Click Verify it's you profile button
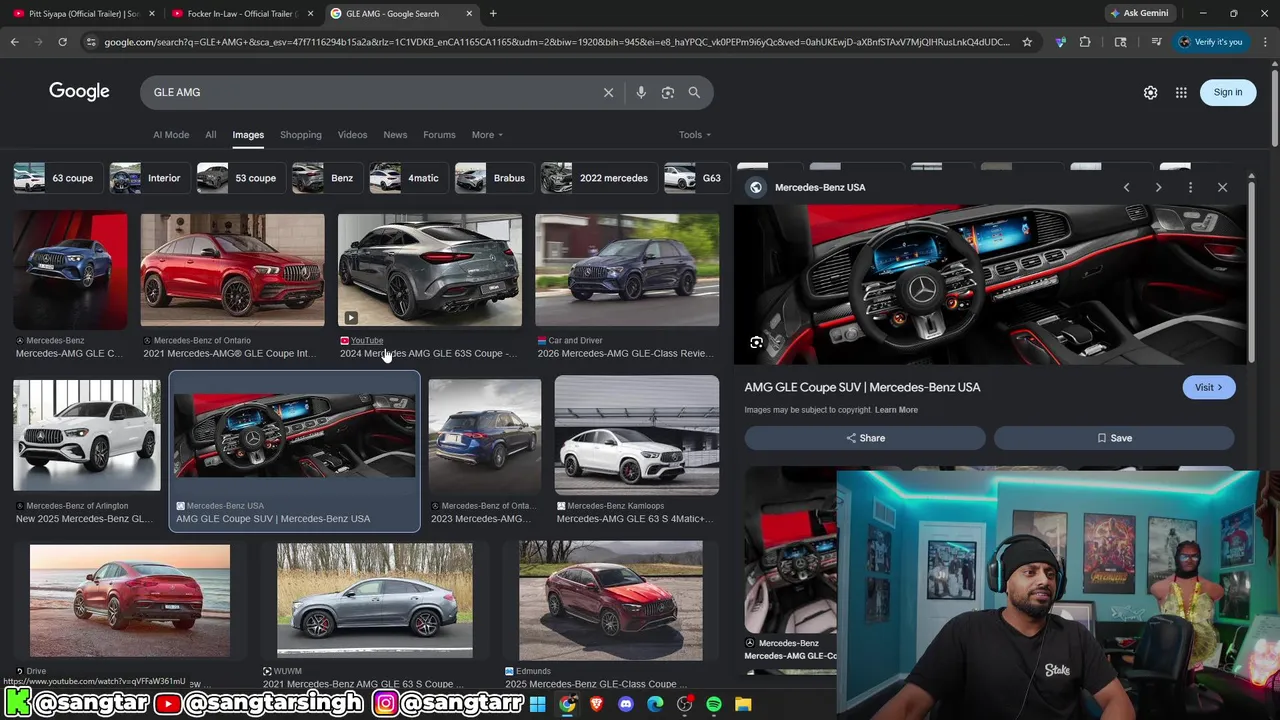 click(1211, 42)
